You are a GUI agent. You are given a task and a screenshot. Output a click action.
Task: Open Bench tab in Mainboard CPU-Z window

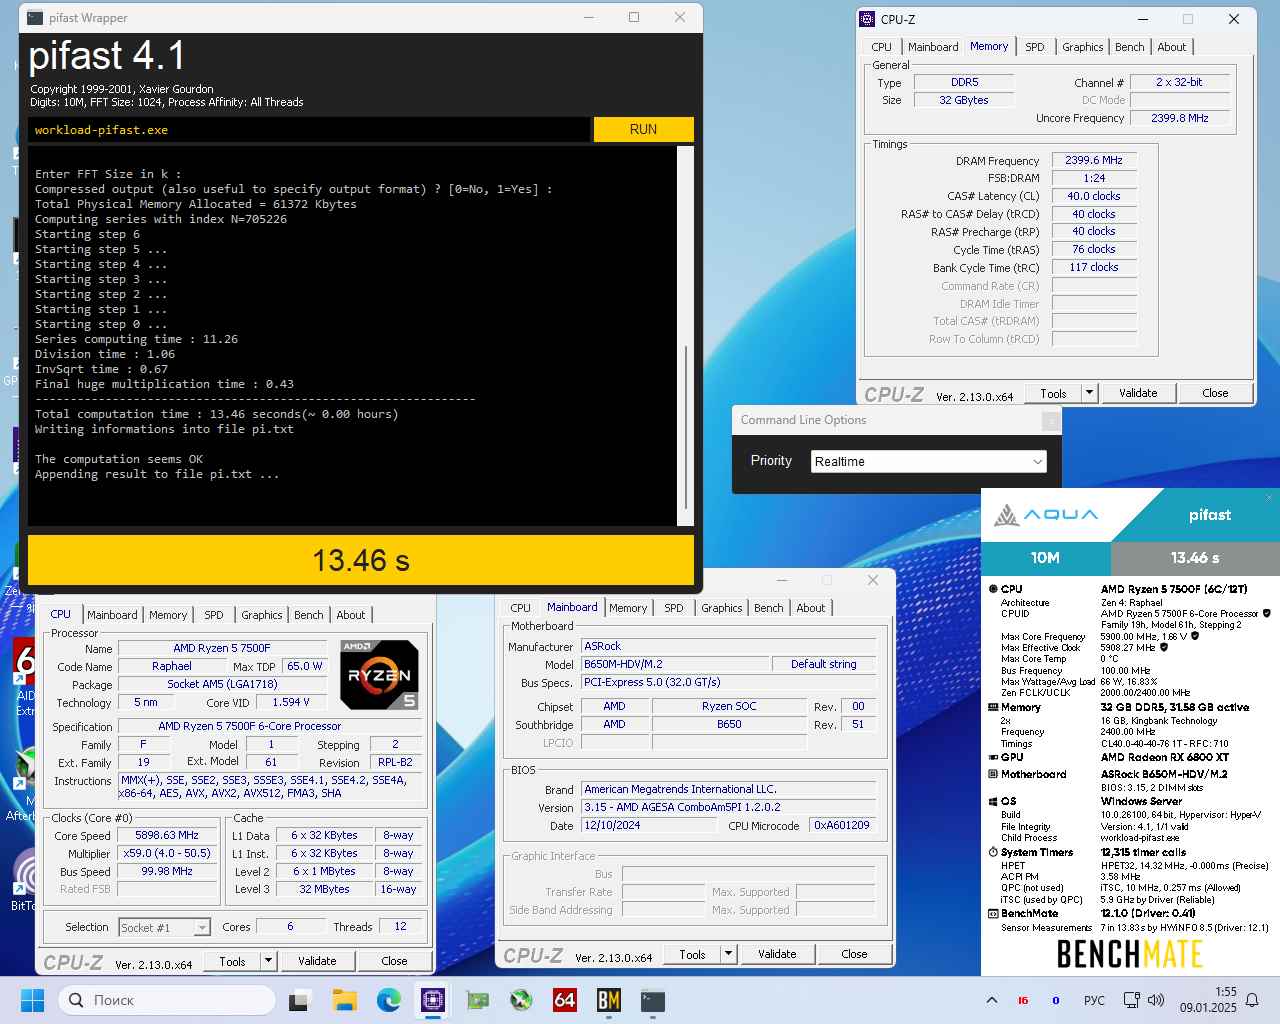pos(768,608)
